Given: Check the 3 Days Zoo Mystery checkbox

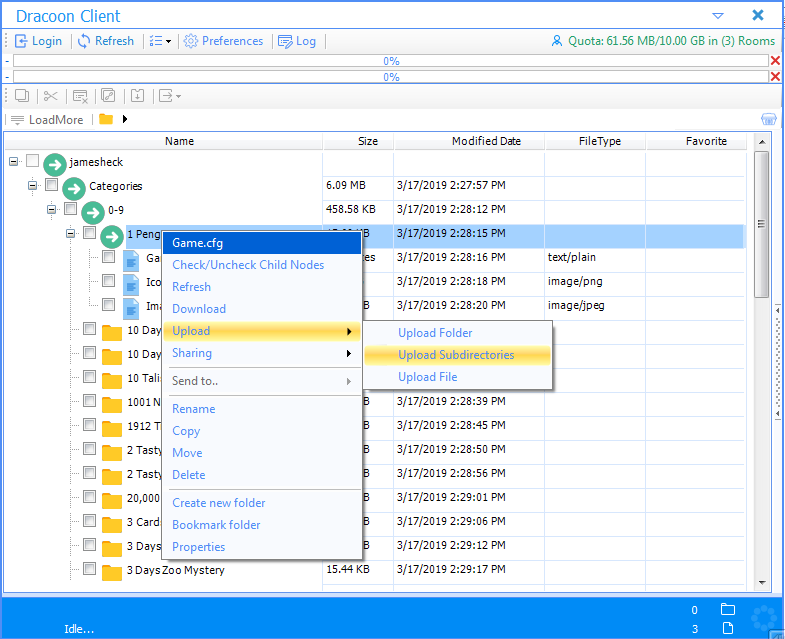Looking at the screenshot, I should pyautogui.click(x=90, y=568).
